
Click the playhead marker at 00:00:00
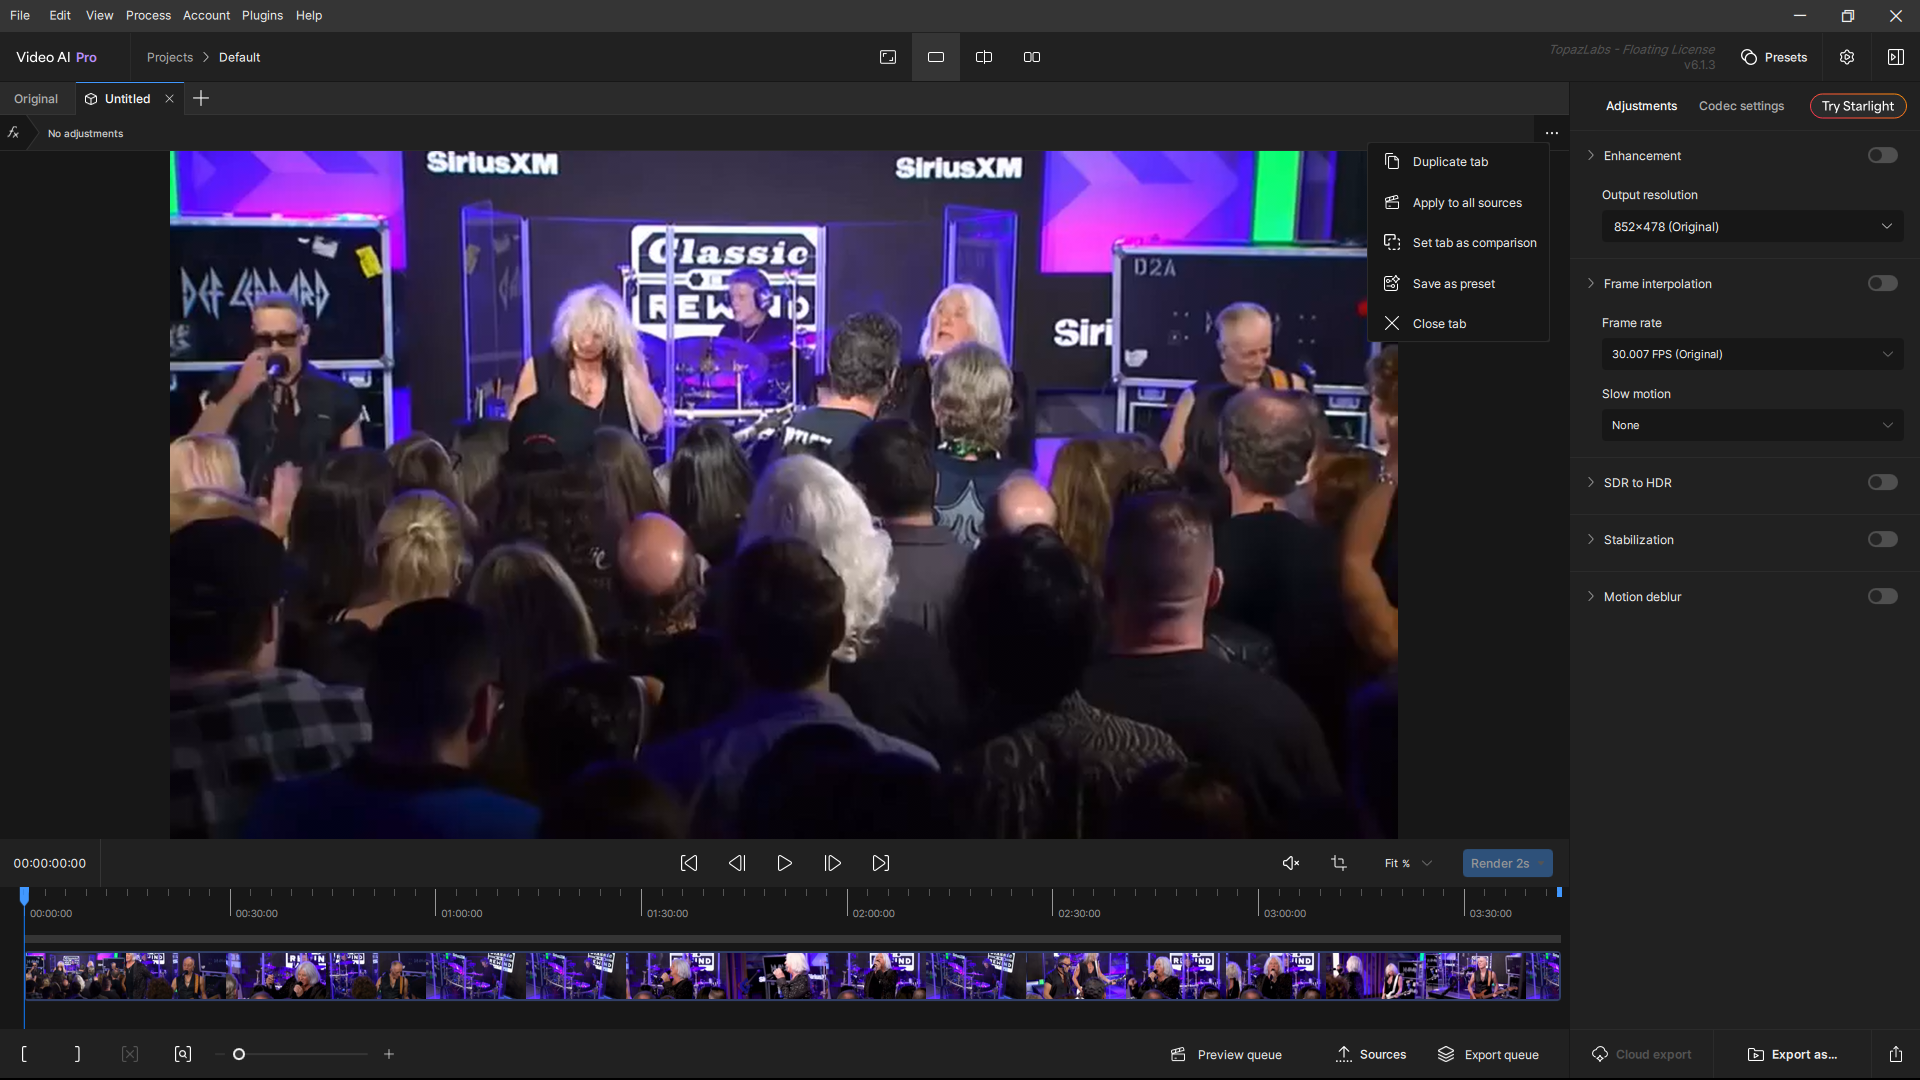point(25,895)
